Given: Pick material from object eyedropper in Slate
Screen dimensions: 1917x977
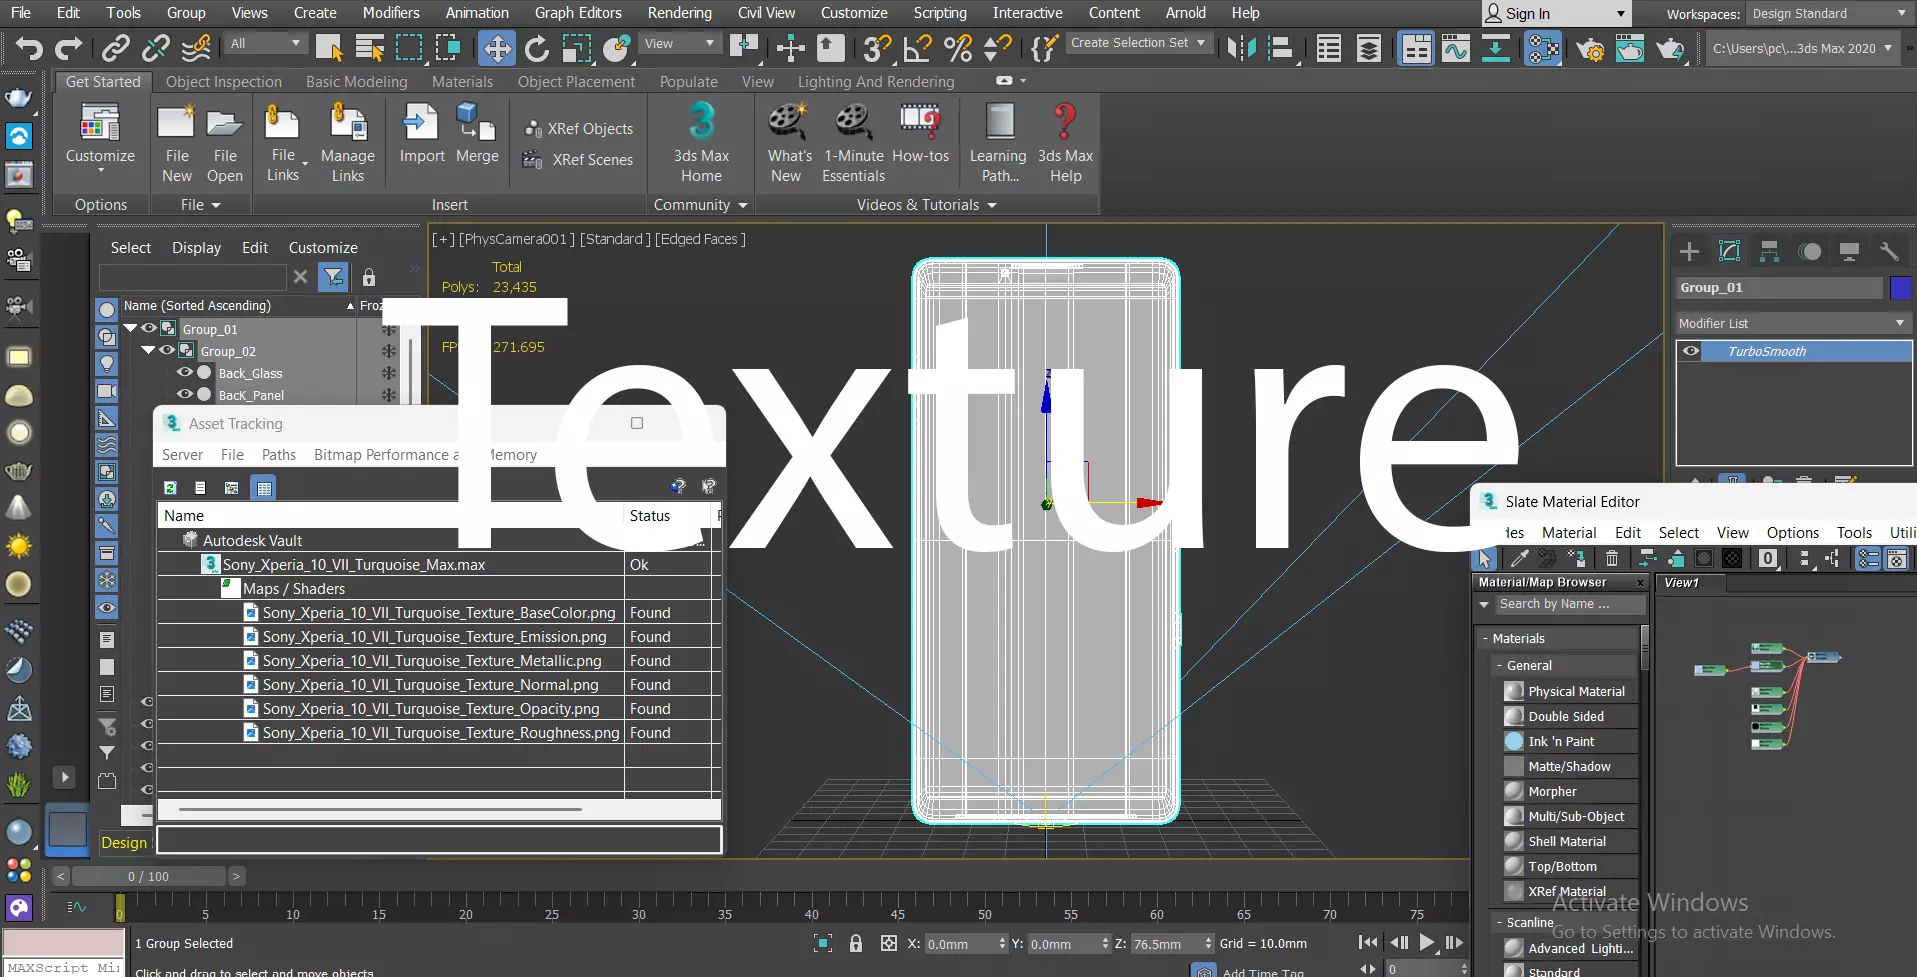Looking at the screenshot, I should click(1519, 558).
